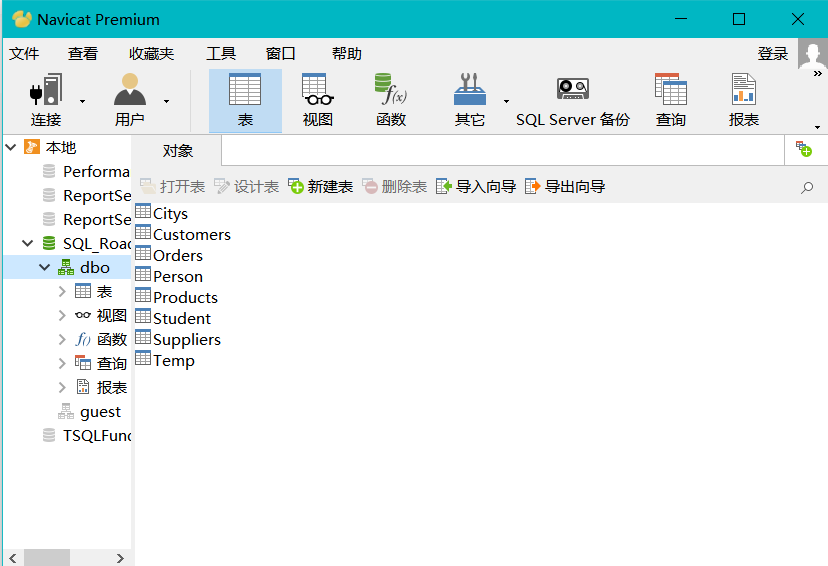
Task: Select the Person table
Action: click(169, 276)
